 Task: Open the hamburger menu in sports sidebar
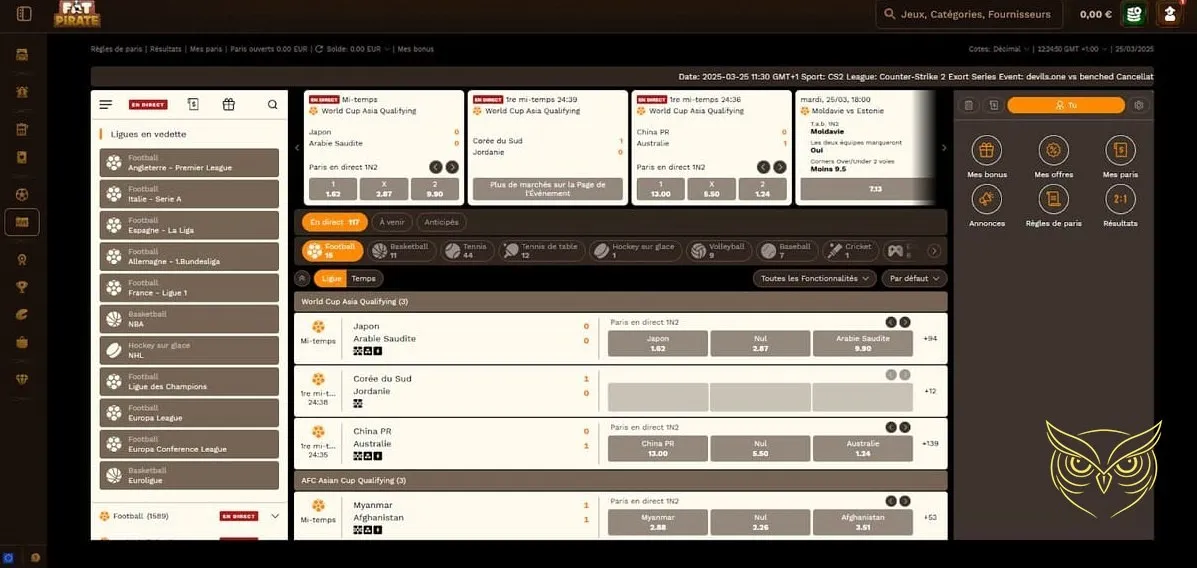(x=106, y=105)
